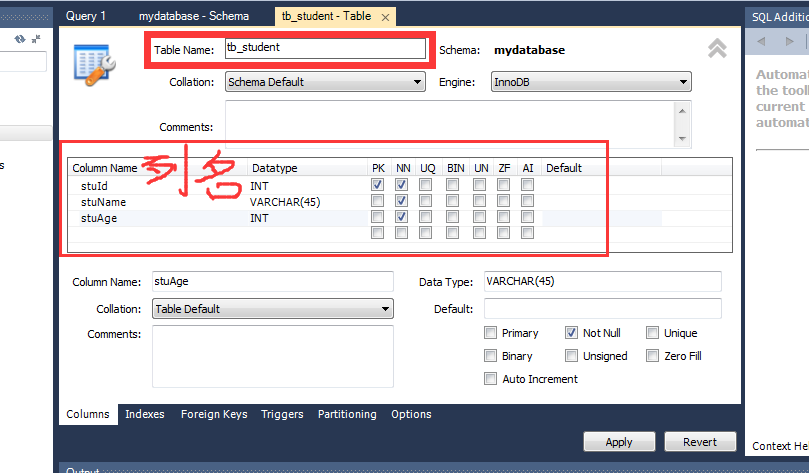The height and width of the screenshot is (473, 809).
Task: Enable the Zero Fill checkbox
Action: click(652, 355)
